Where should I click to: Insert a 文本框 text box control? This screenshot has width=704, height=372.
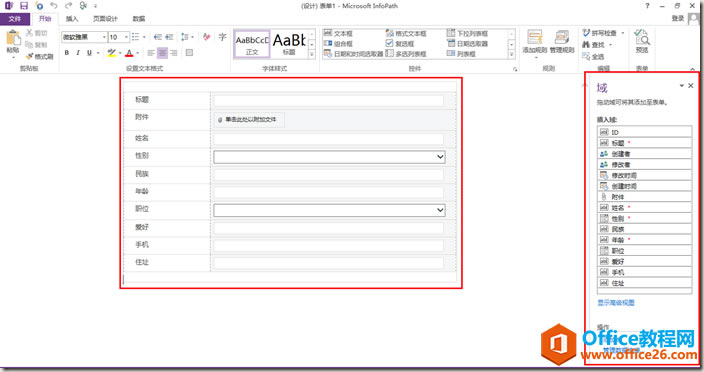click(x=339, y=34)
